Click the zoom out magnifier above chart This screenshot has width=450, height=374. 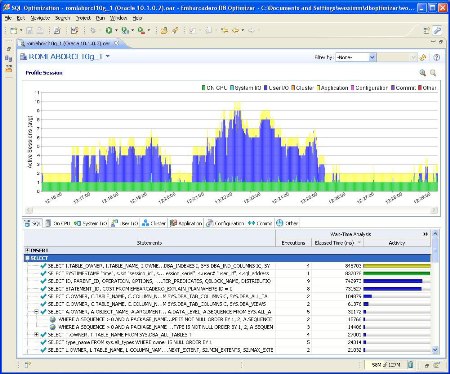pos(433,73)
